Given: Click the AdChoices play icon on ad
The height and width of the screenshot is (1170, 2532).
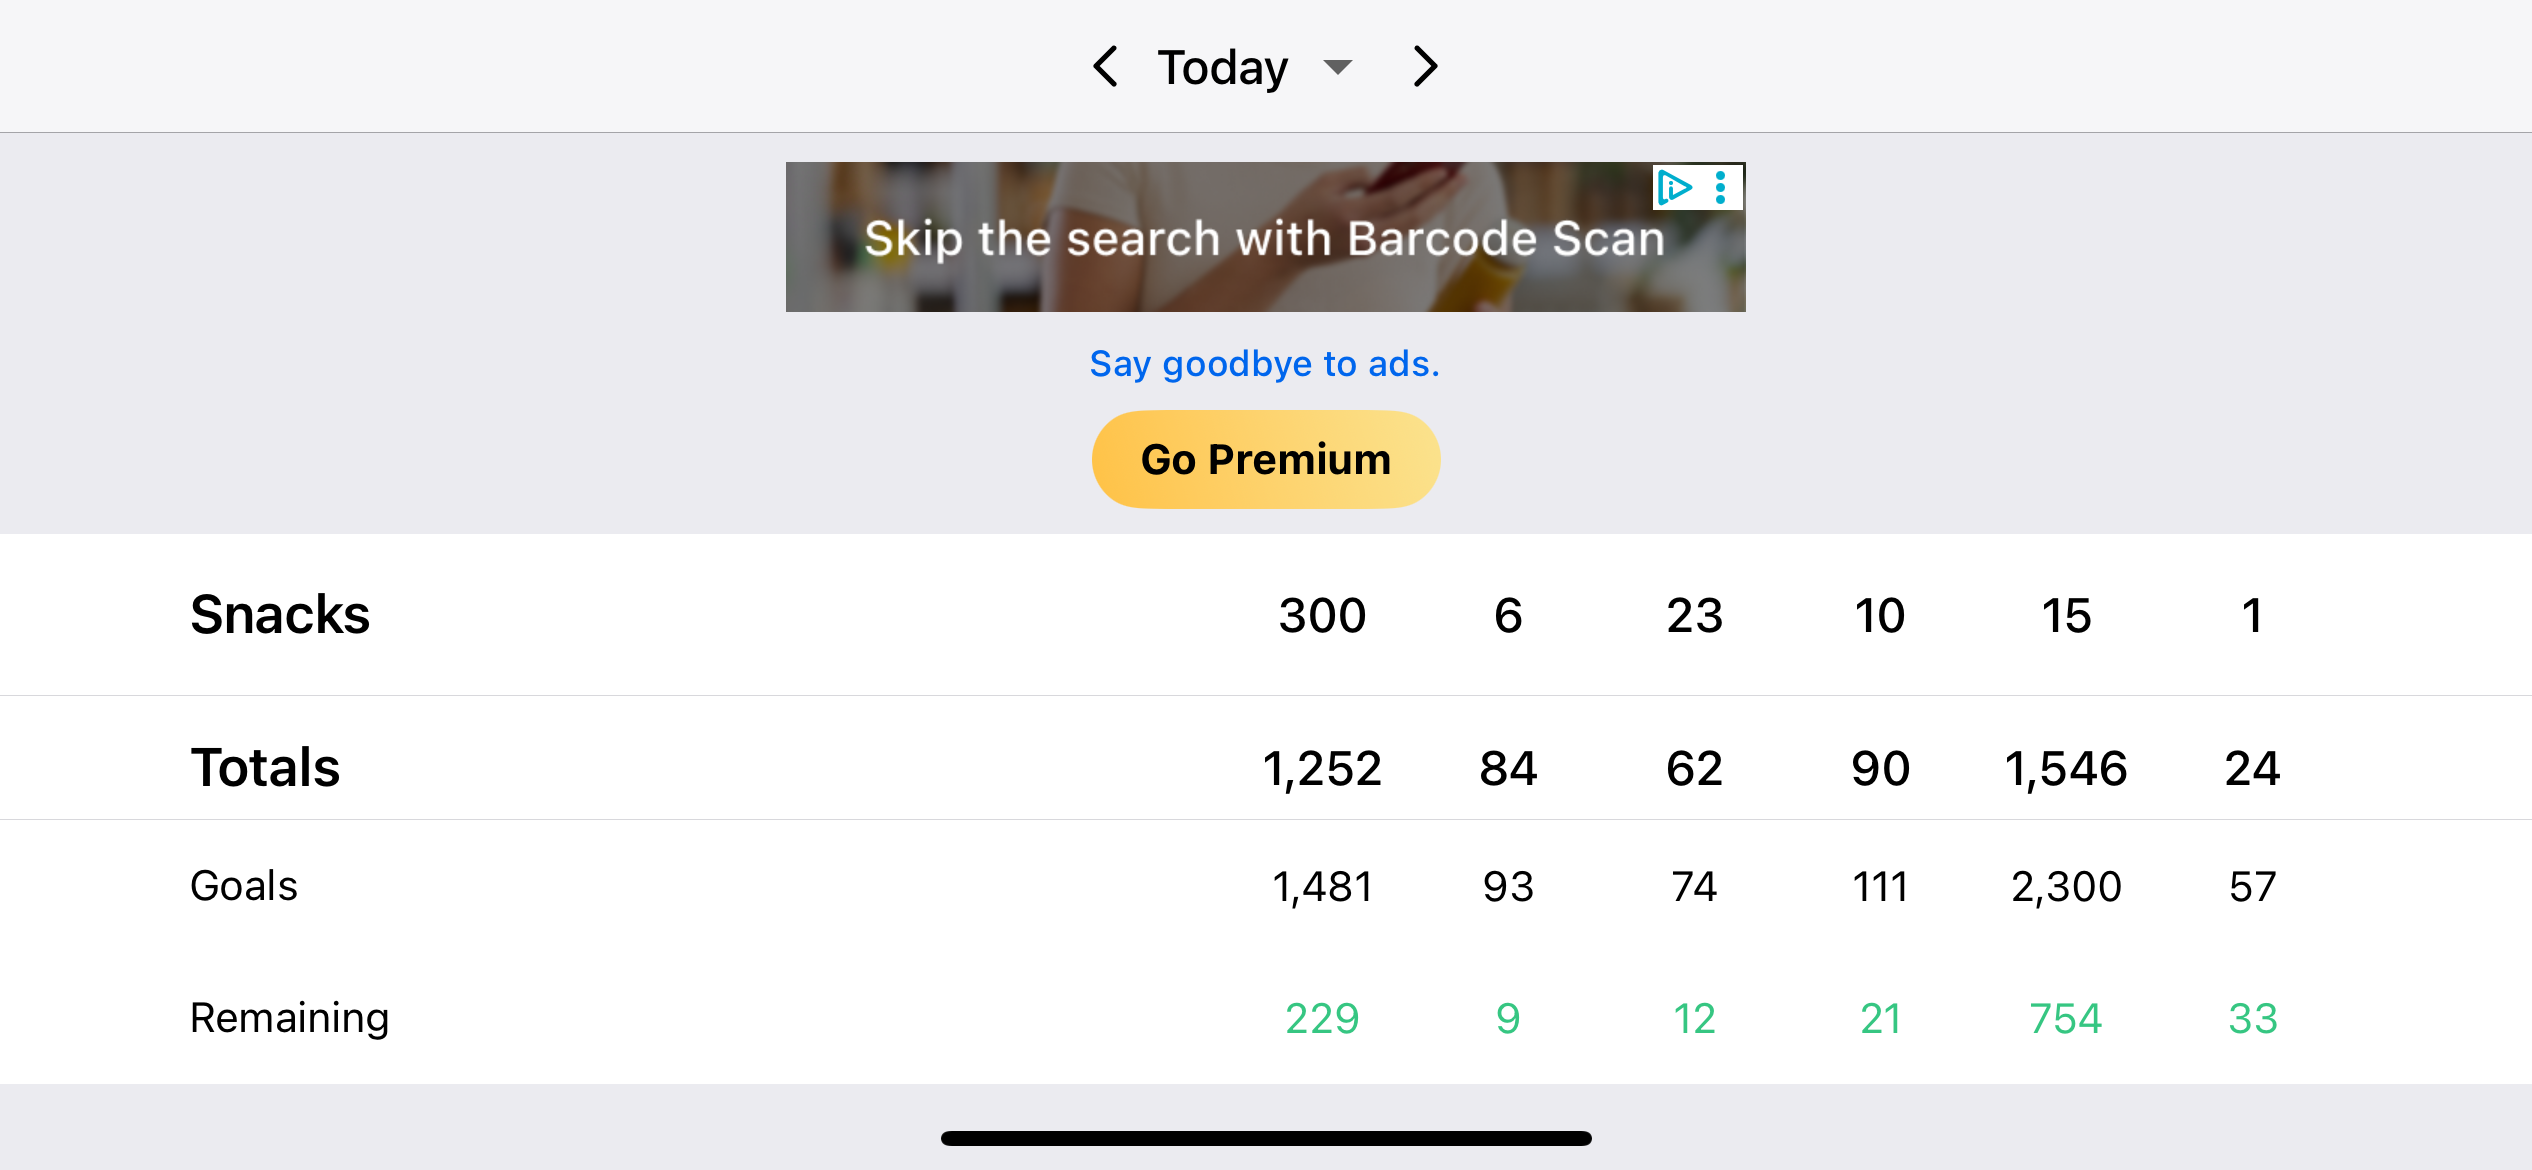Looking at the screenshot, I should coord(1675,187).
